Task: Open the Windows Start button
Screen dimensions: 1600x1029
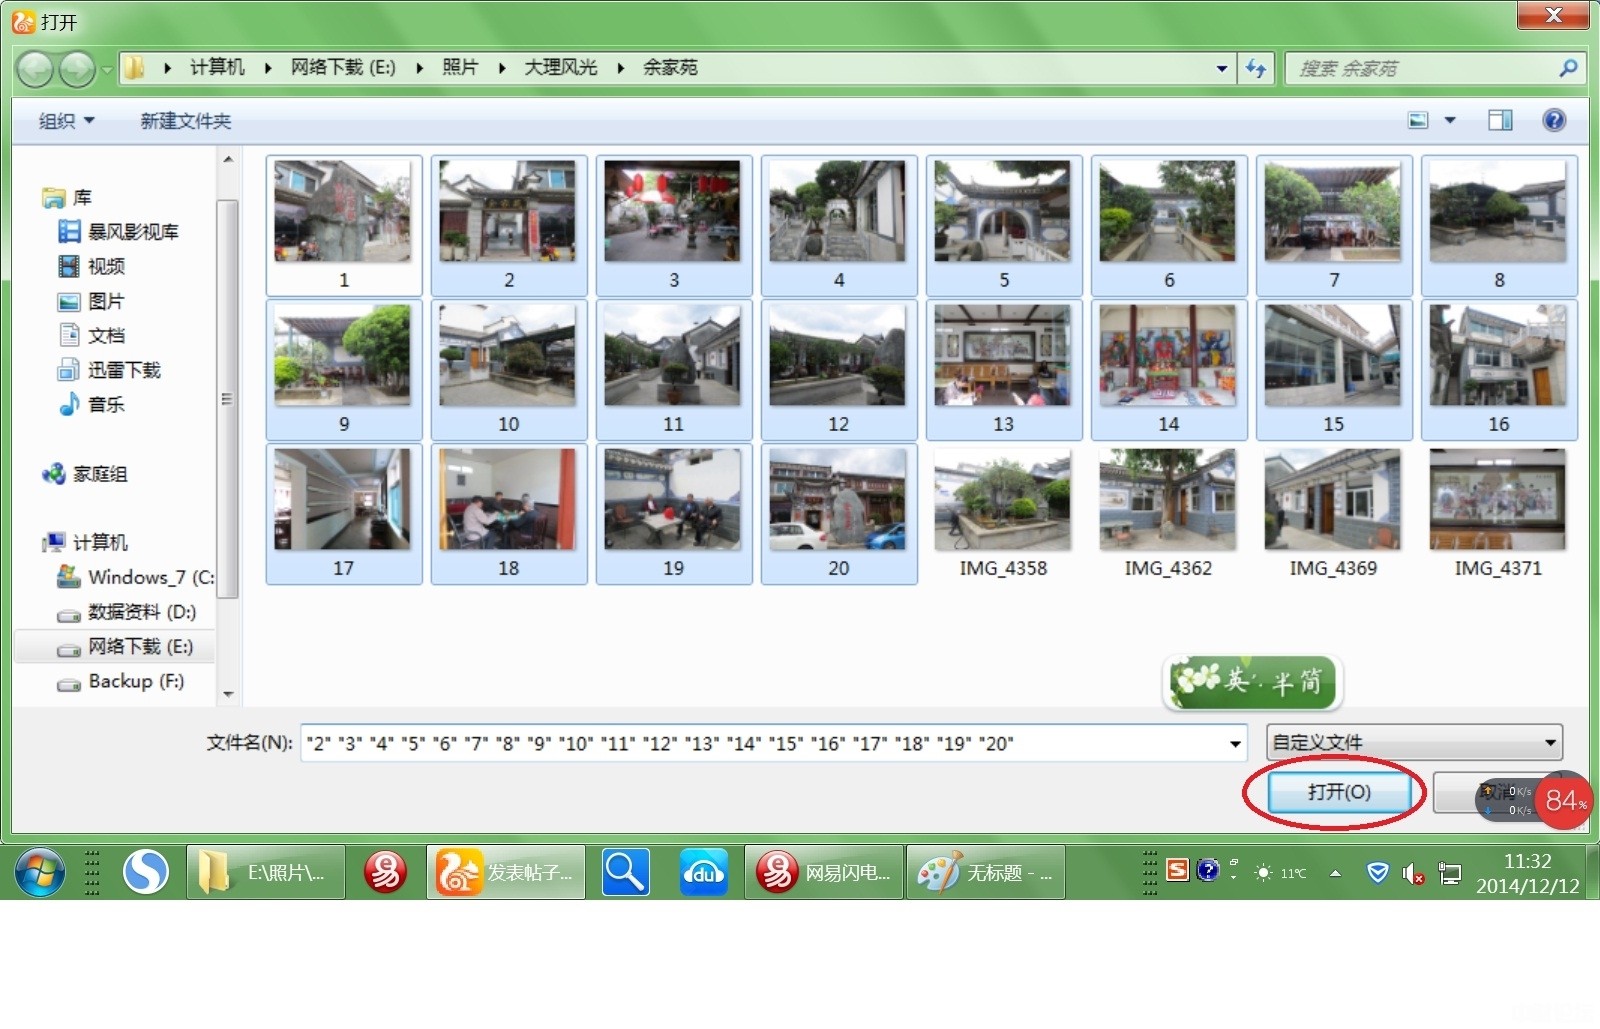Action: tap(39, 873)
